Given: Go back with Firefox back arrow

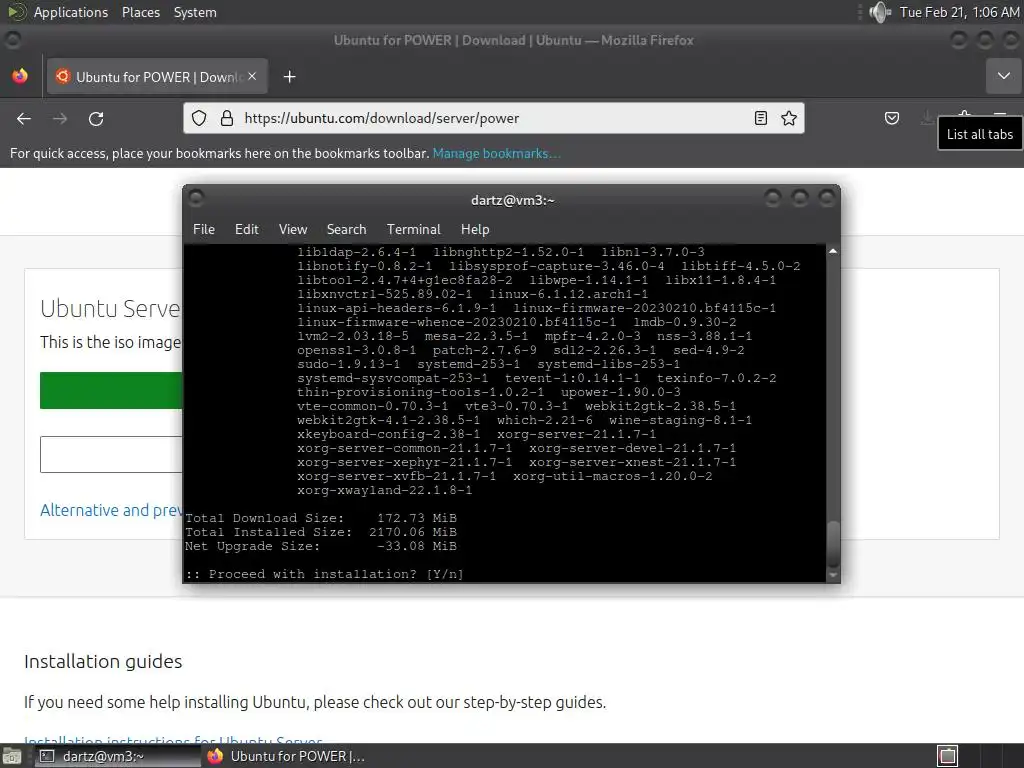Looking at the screenshot, I should pos(24,119).
